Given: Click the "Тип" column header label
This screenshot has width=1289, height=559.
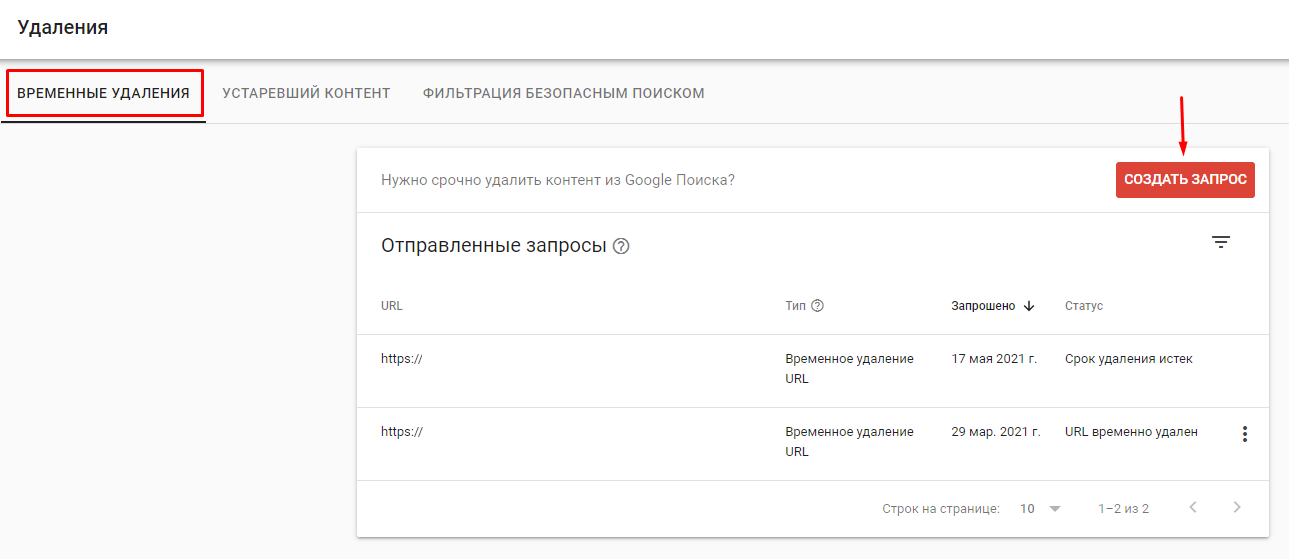Looking at the screenshot, I should 795,306.
